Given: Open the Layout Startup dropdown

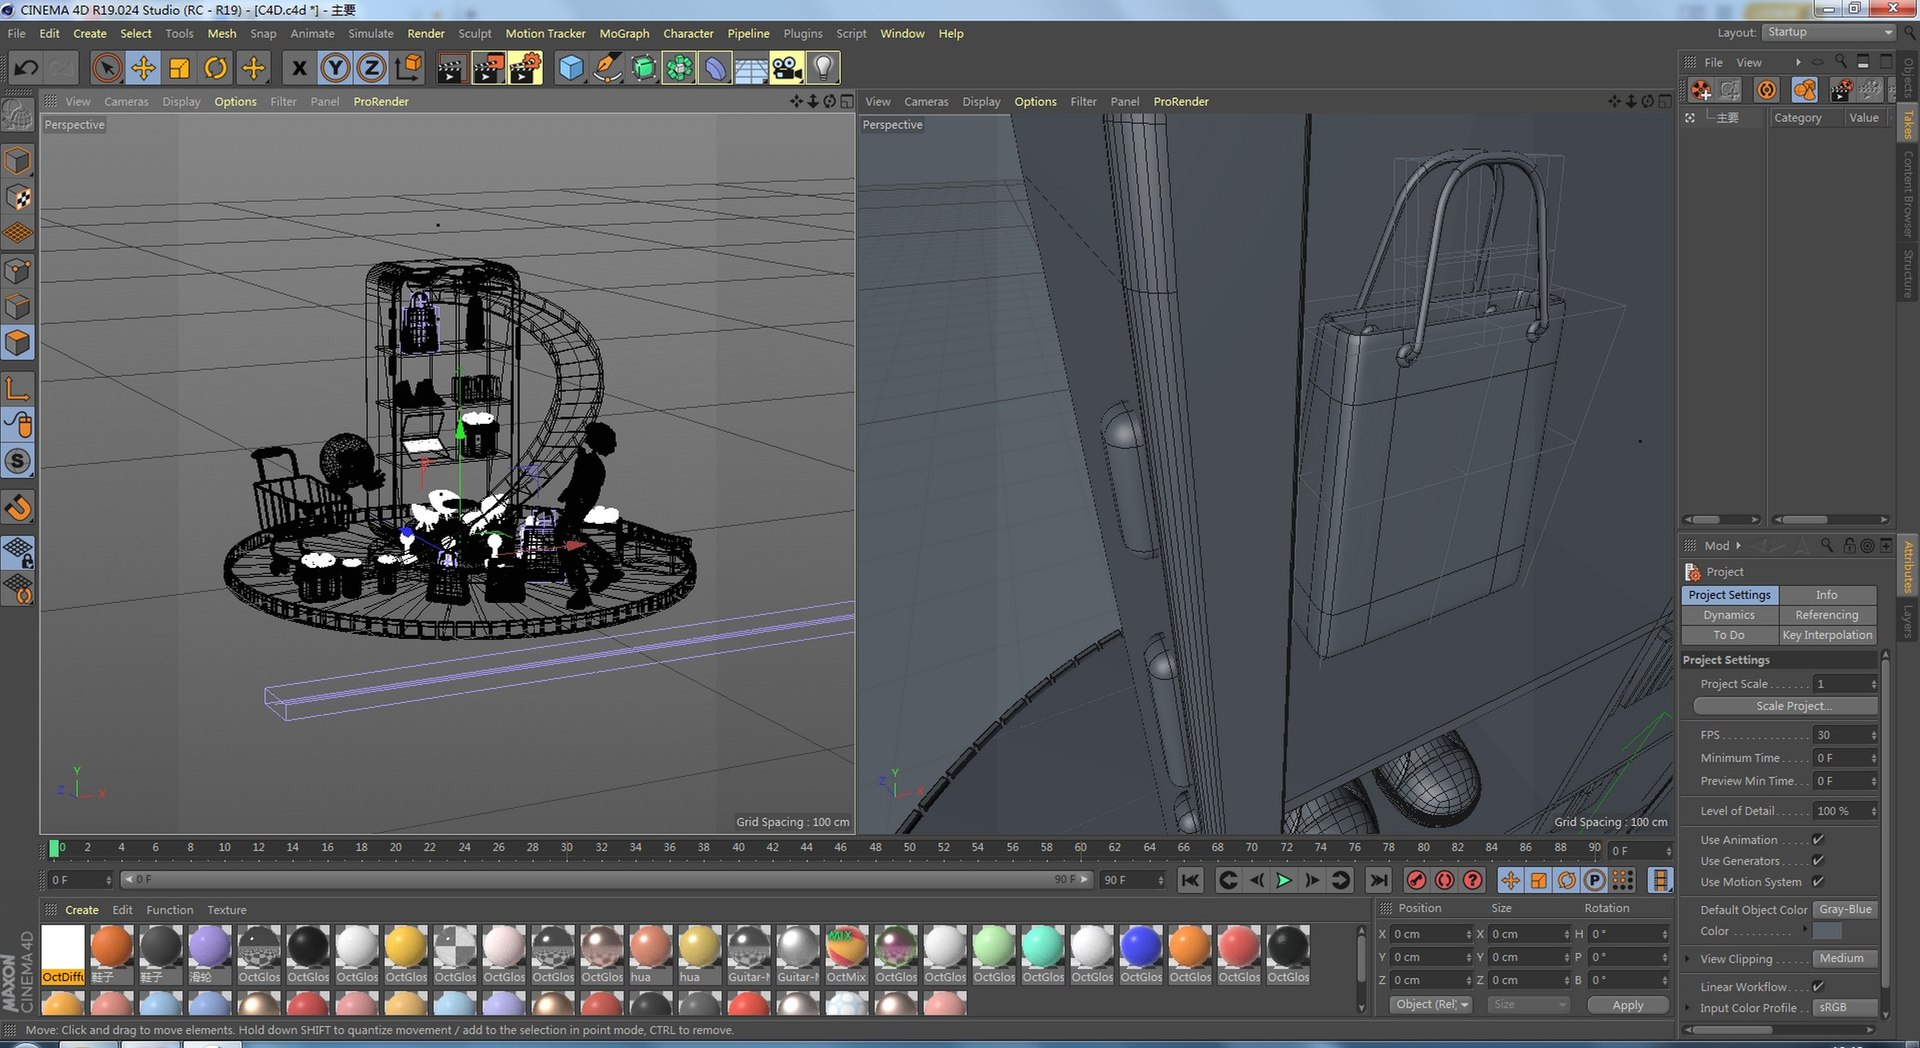Looking at the screenshot, I should (x=1829, y=32).
